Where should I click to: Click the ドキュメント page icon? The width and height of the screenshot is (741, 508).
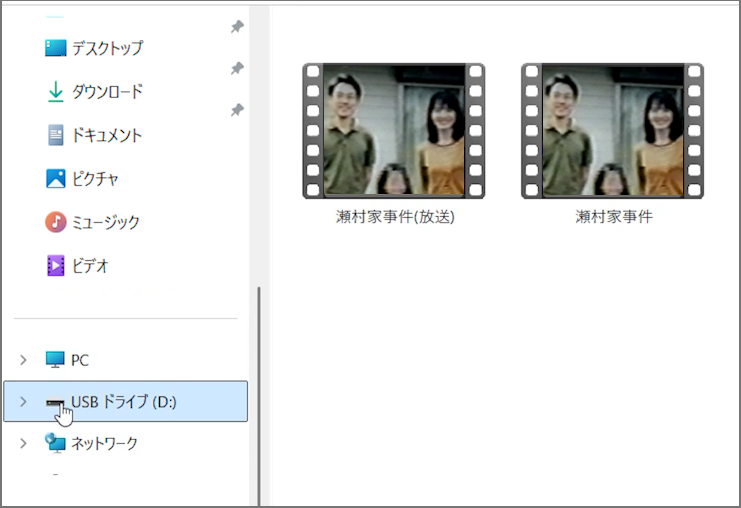55,135
